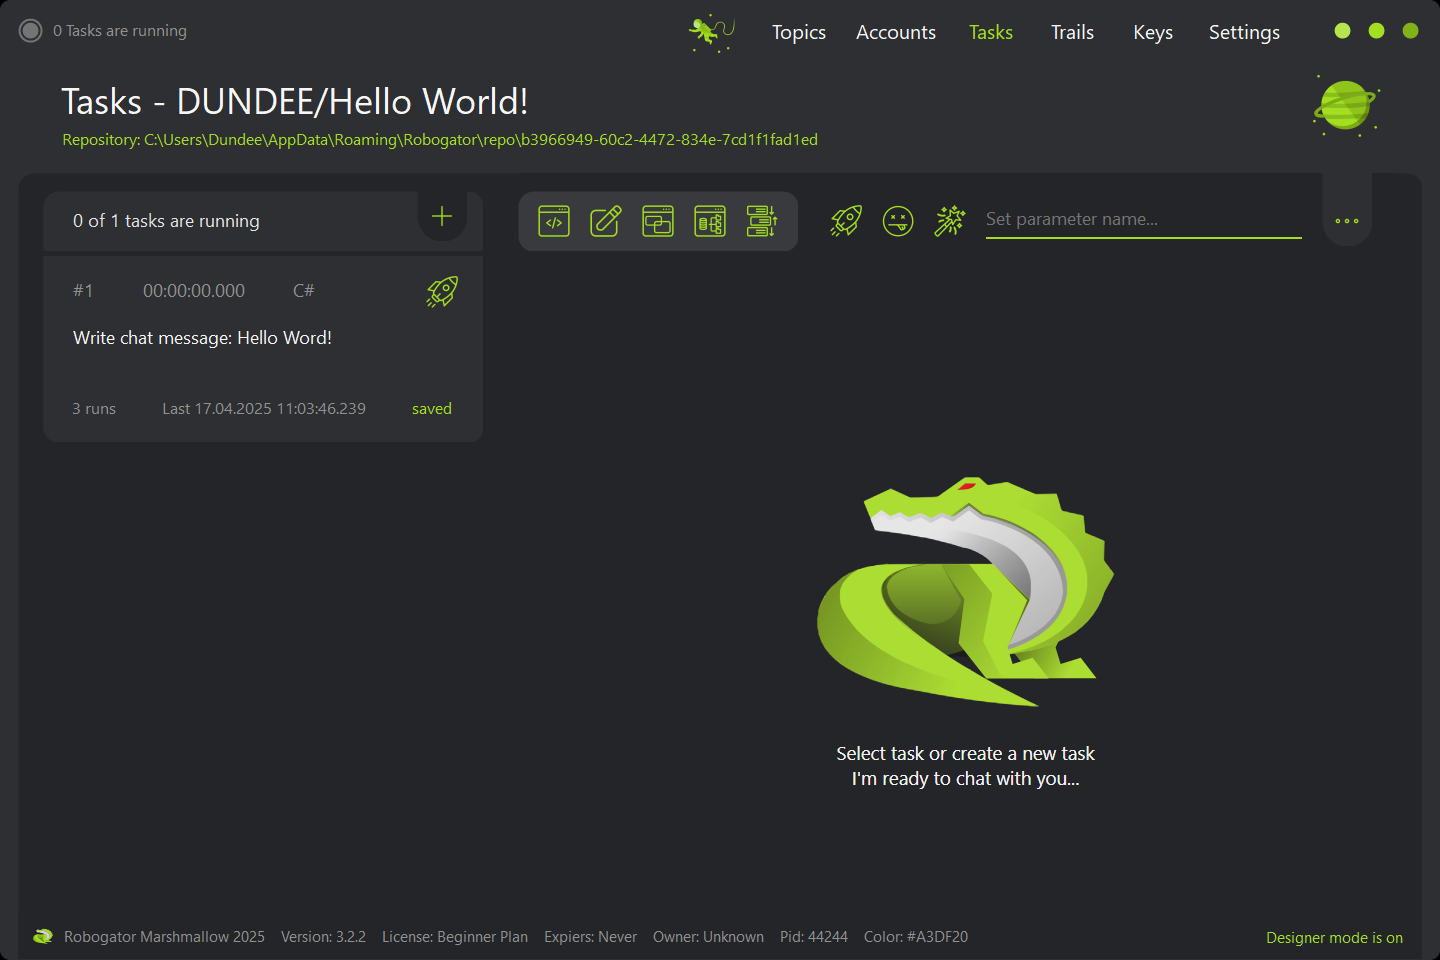Screen dimensions: 1440x960
Task: Click the alligator mascot image
Action: coord(966,592)
